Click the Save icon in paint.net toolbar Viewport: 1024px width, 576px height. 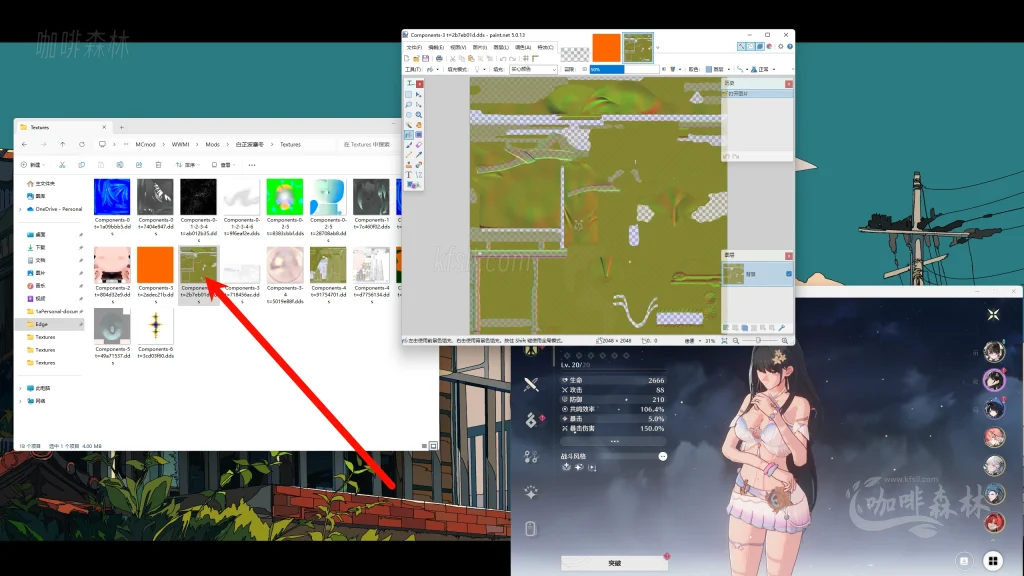pos(425,58)
